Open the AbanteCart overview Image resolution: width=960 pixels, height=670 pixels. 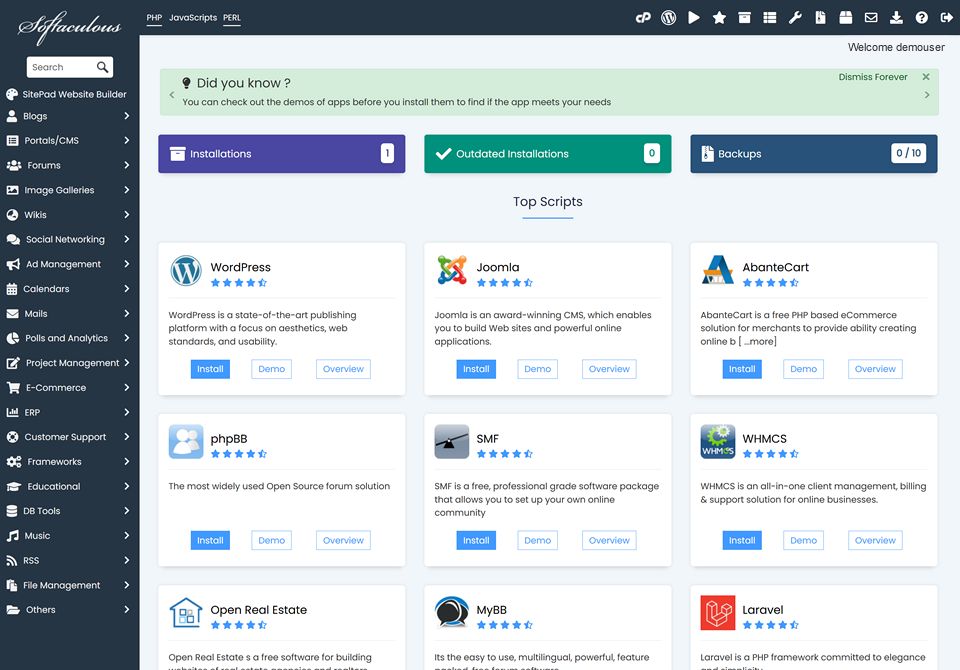[x=875, y=369]
